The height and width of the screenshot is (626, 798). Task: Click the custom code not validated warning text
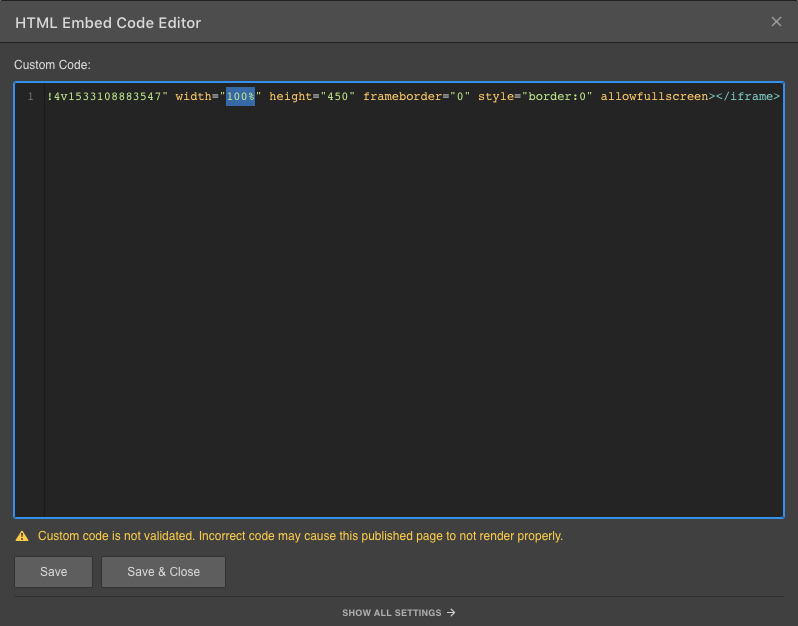[x=300, y=537]
